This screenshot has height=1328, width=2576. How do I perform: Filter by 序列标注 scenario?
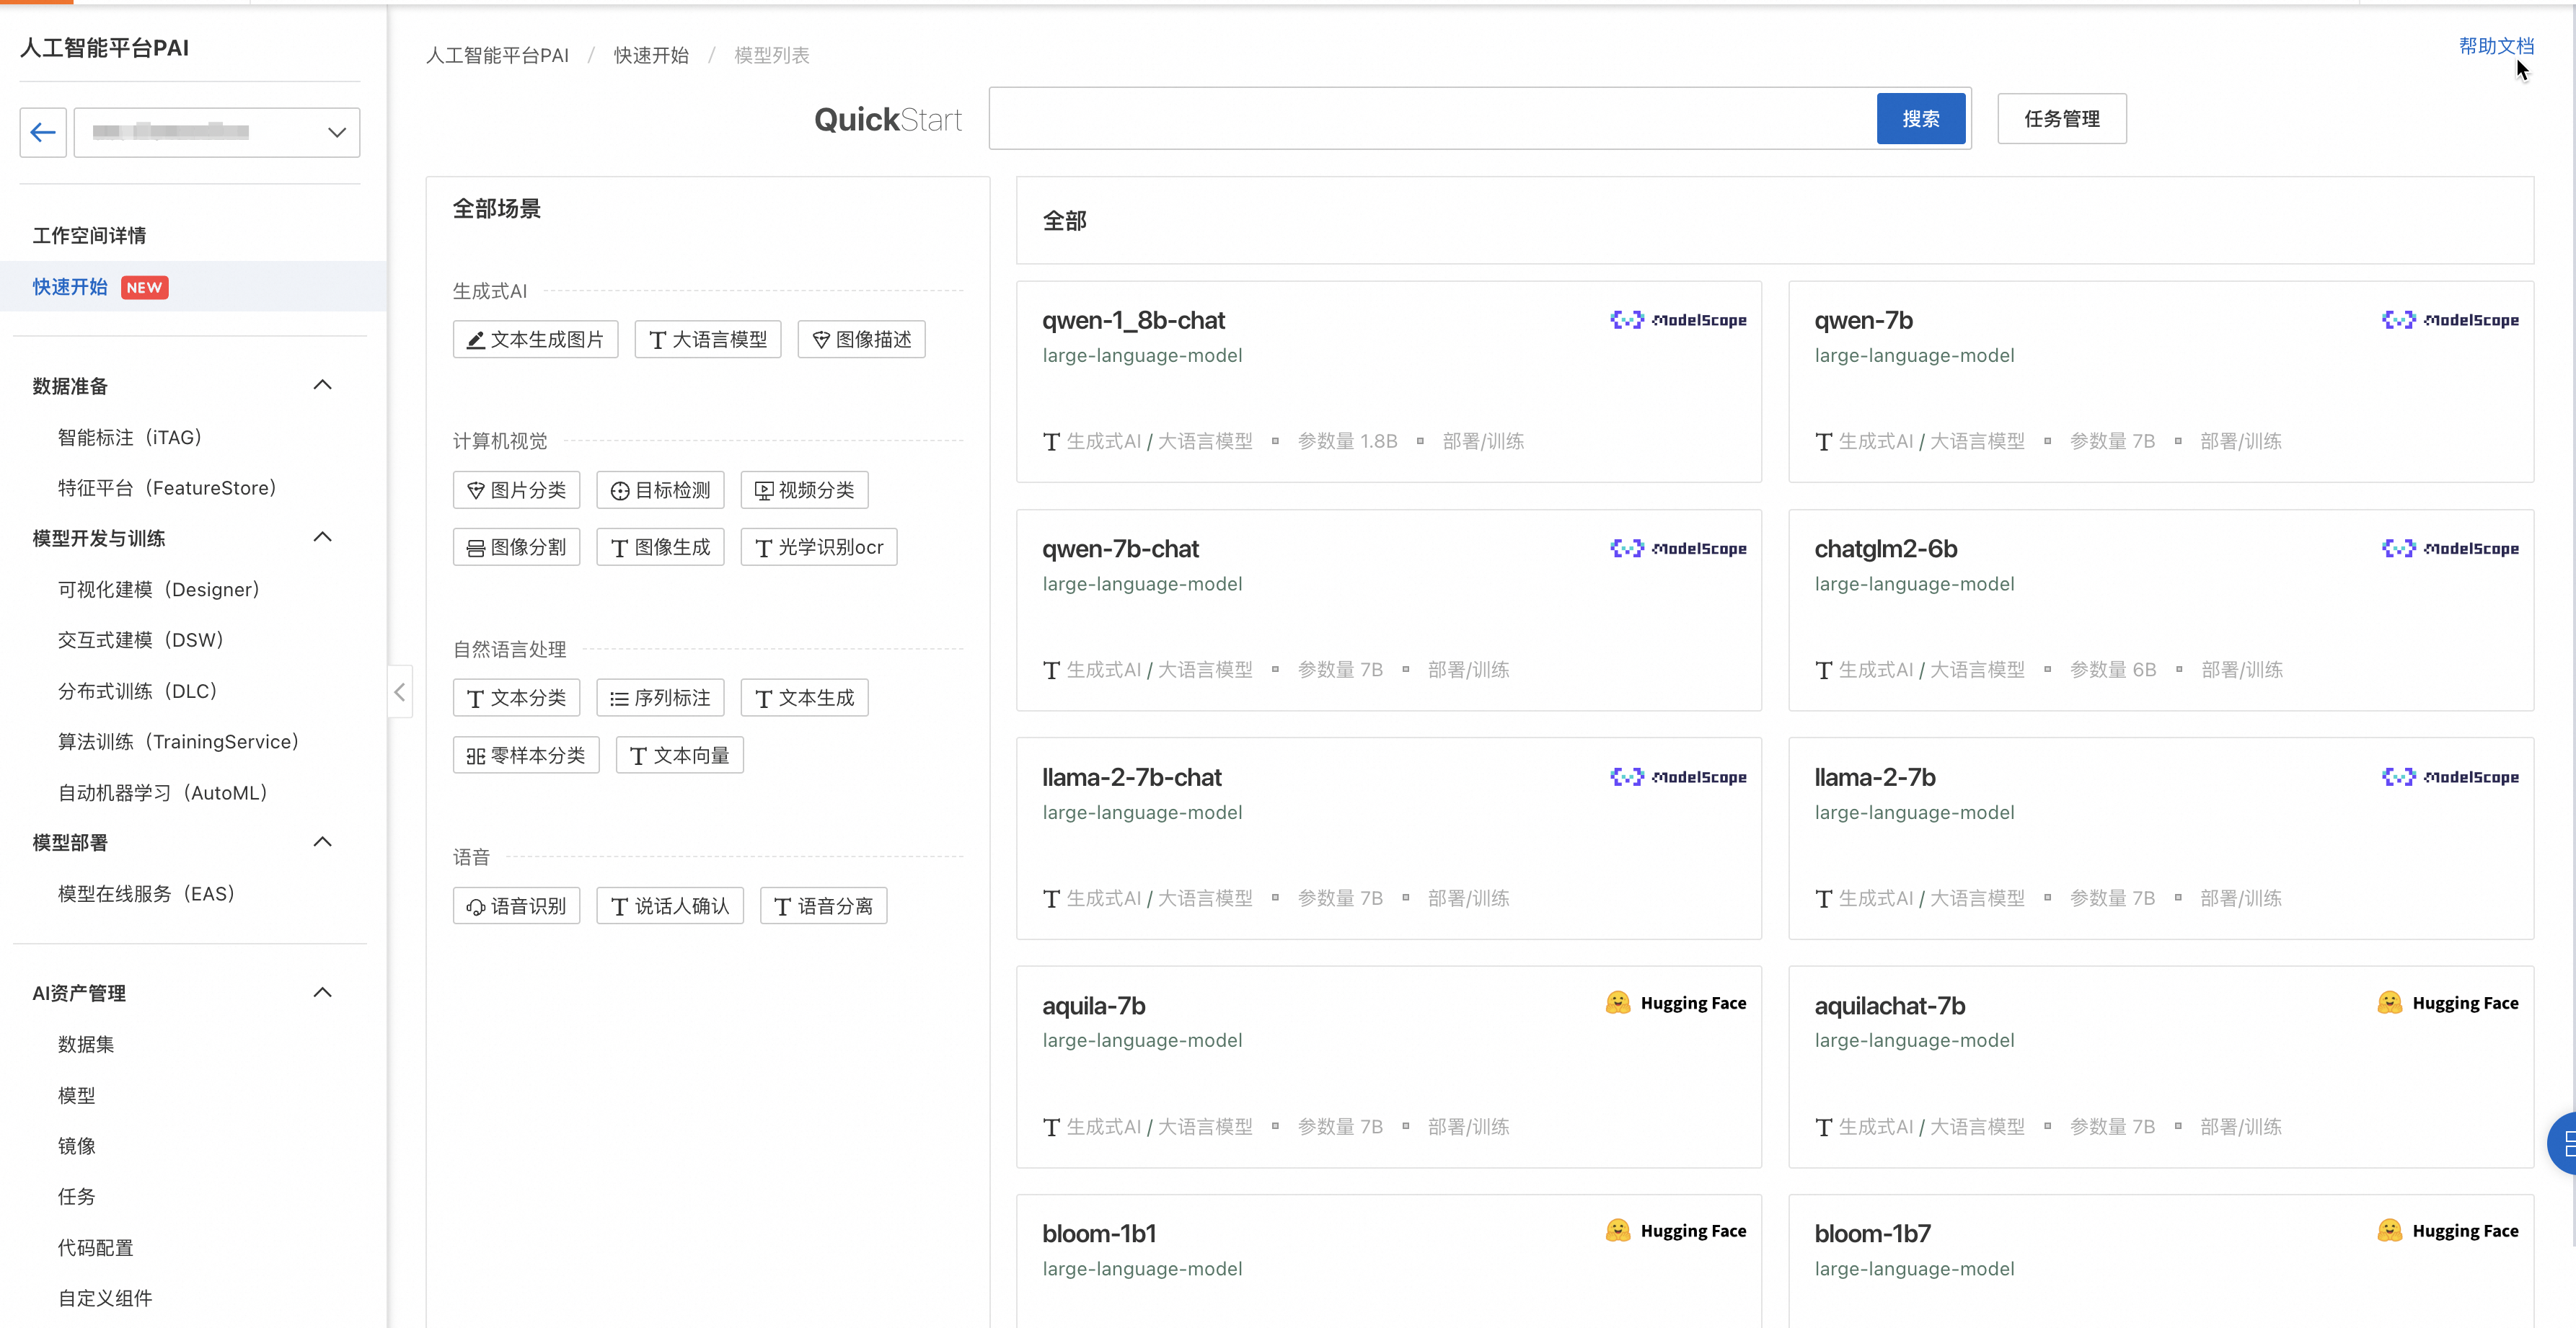click(660, 698)
